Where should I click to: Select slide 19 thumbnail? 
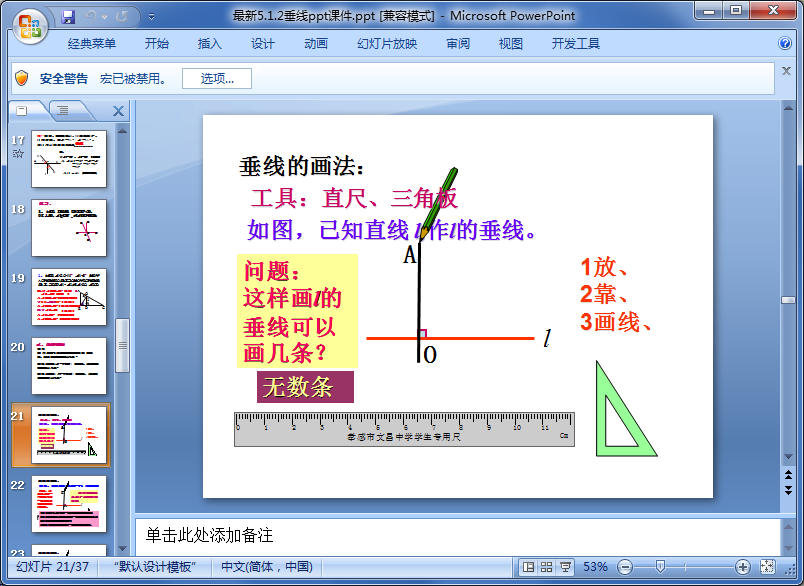coord(69,297)
